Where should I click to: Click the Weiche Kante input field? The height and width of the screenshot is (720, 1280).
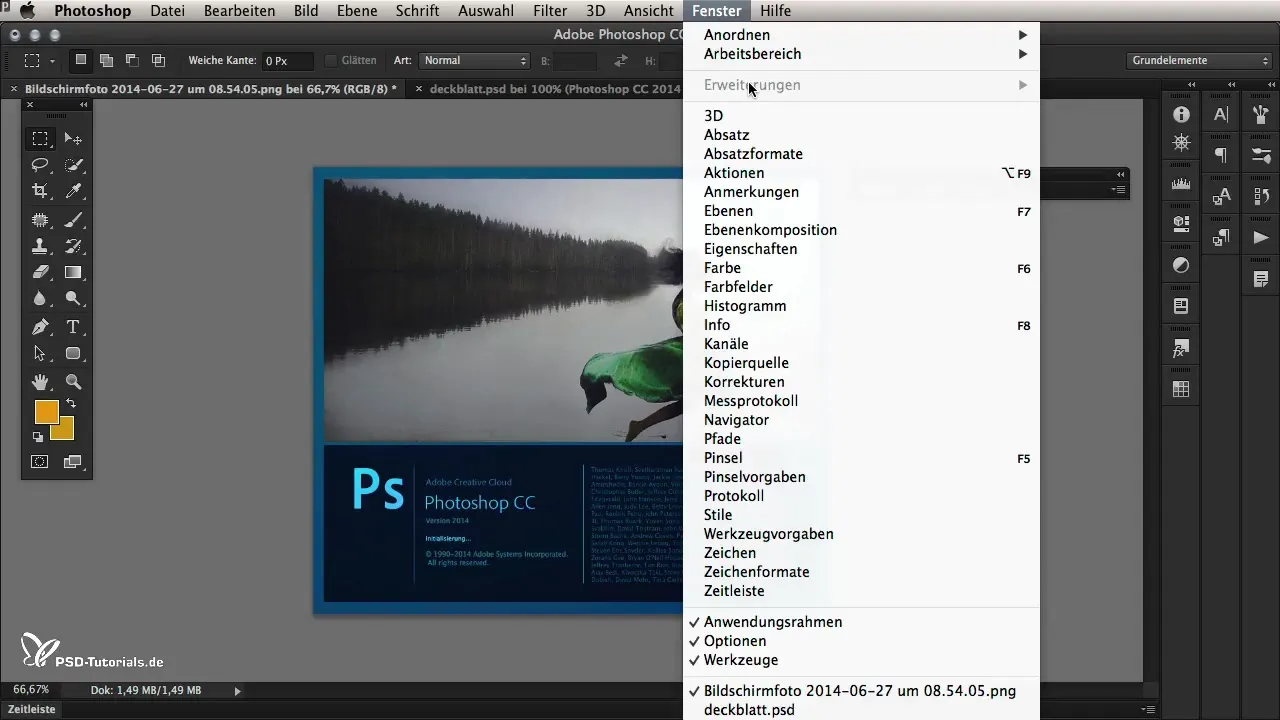pos(287,61)
